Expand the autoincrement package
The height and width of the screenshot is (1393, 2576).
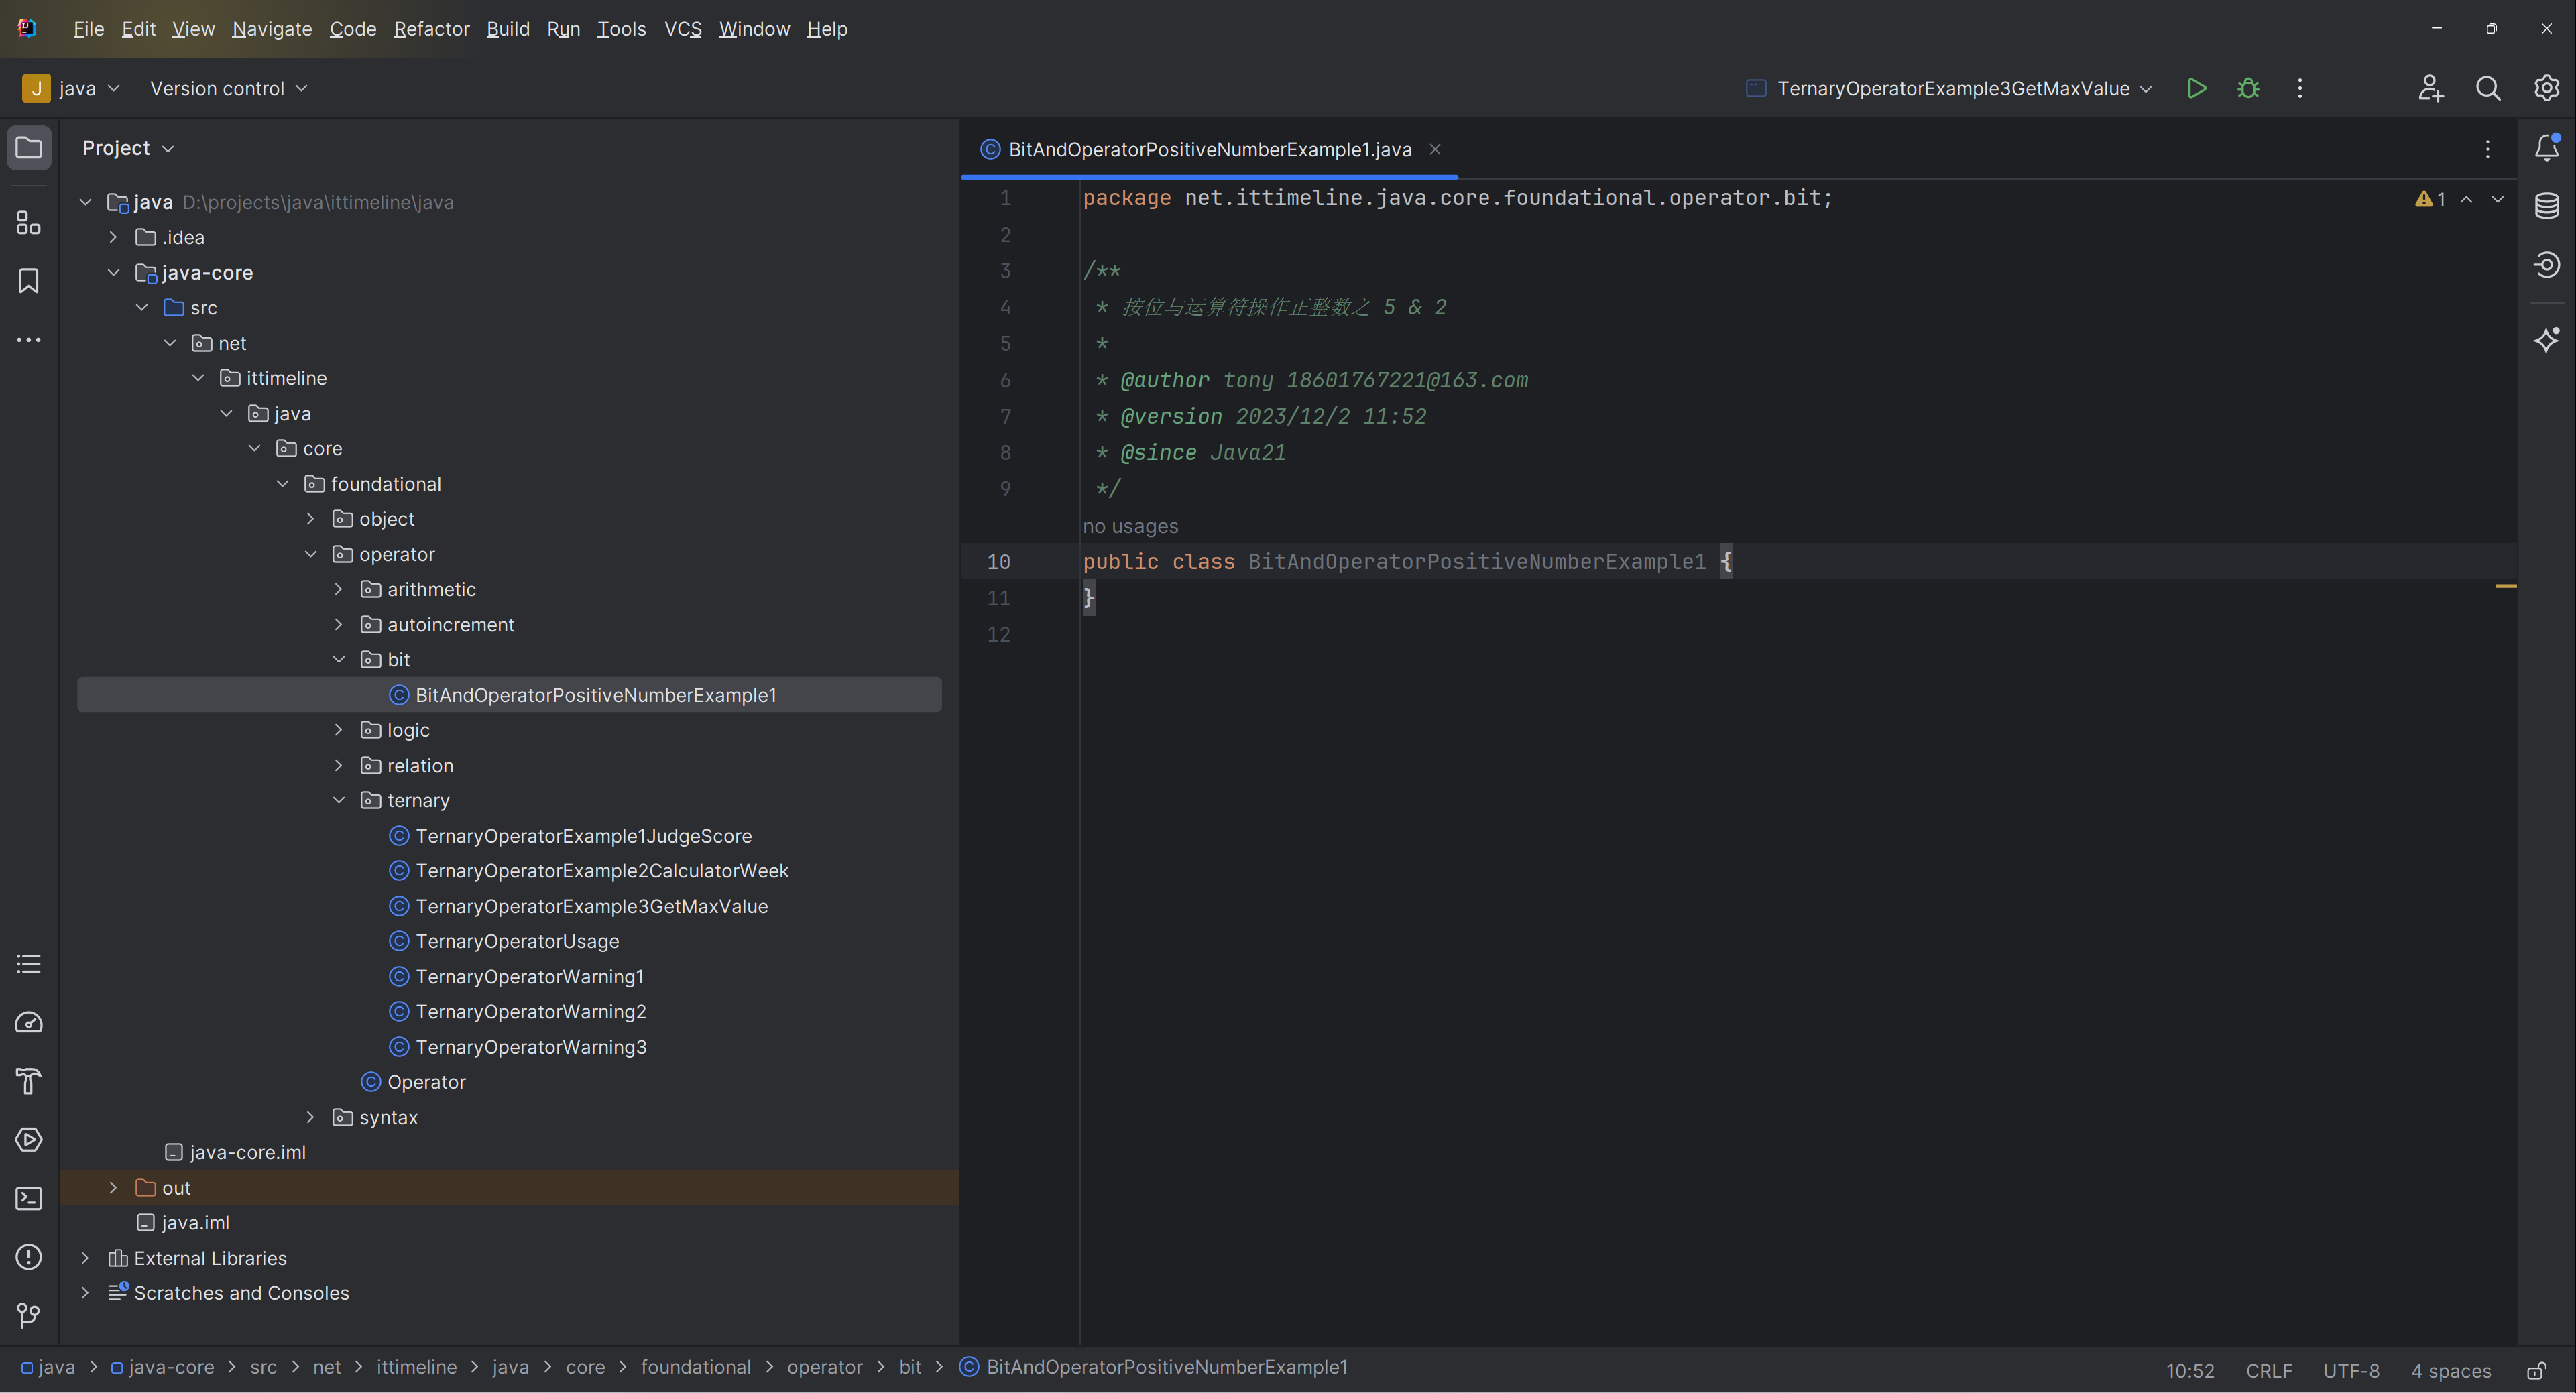(338, 624)
